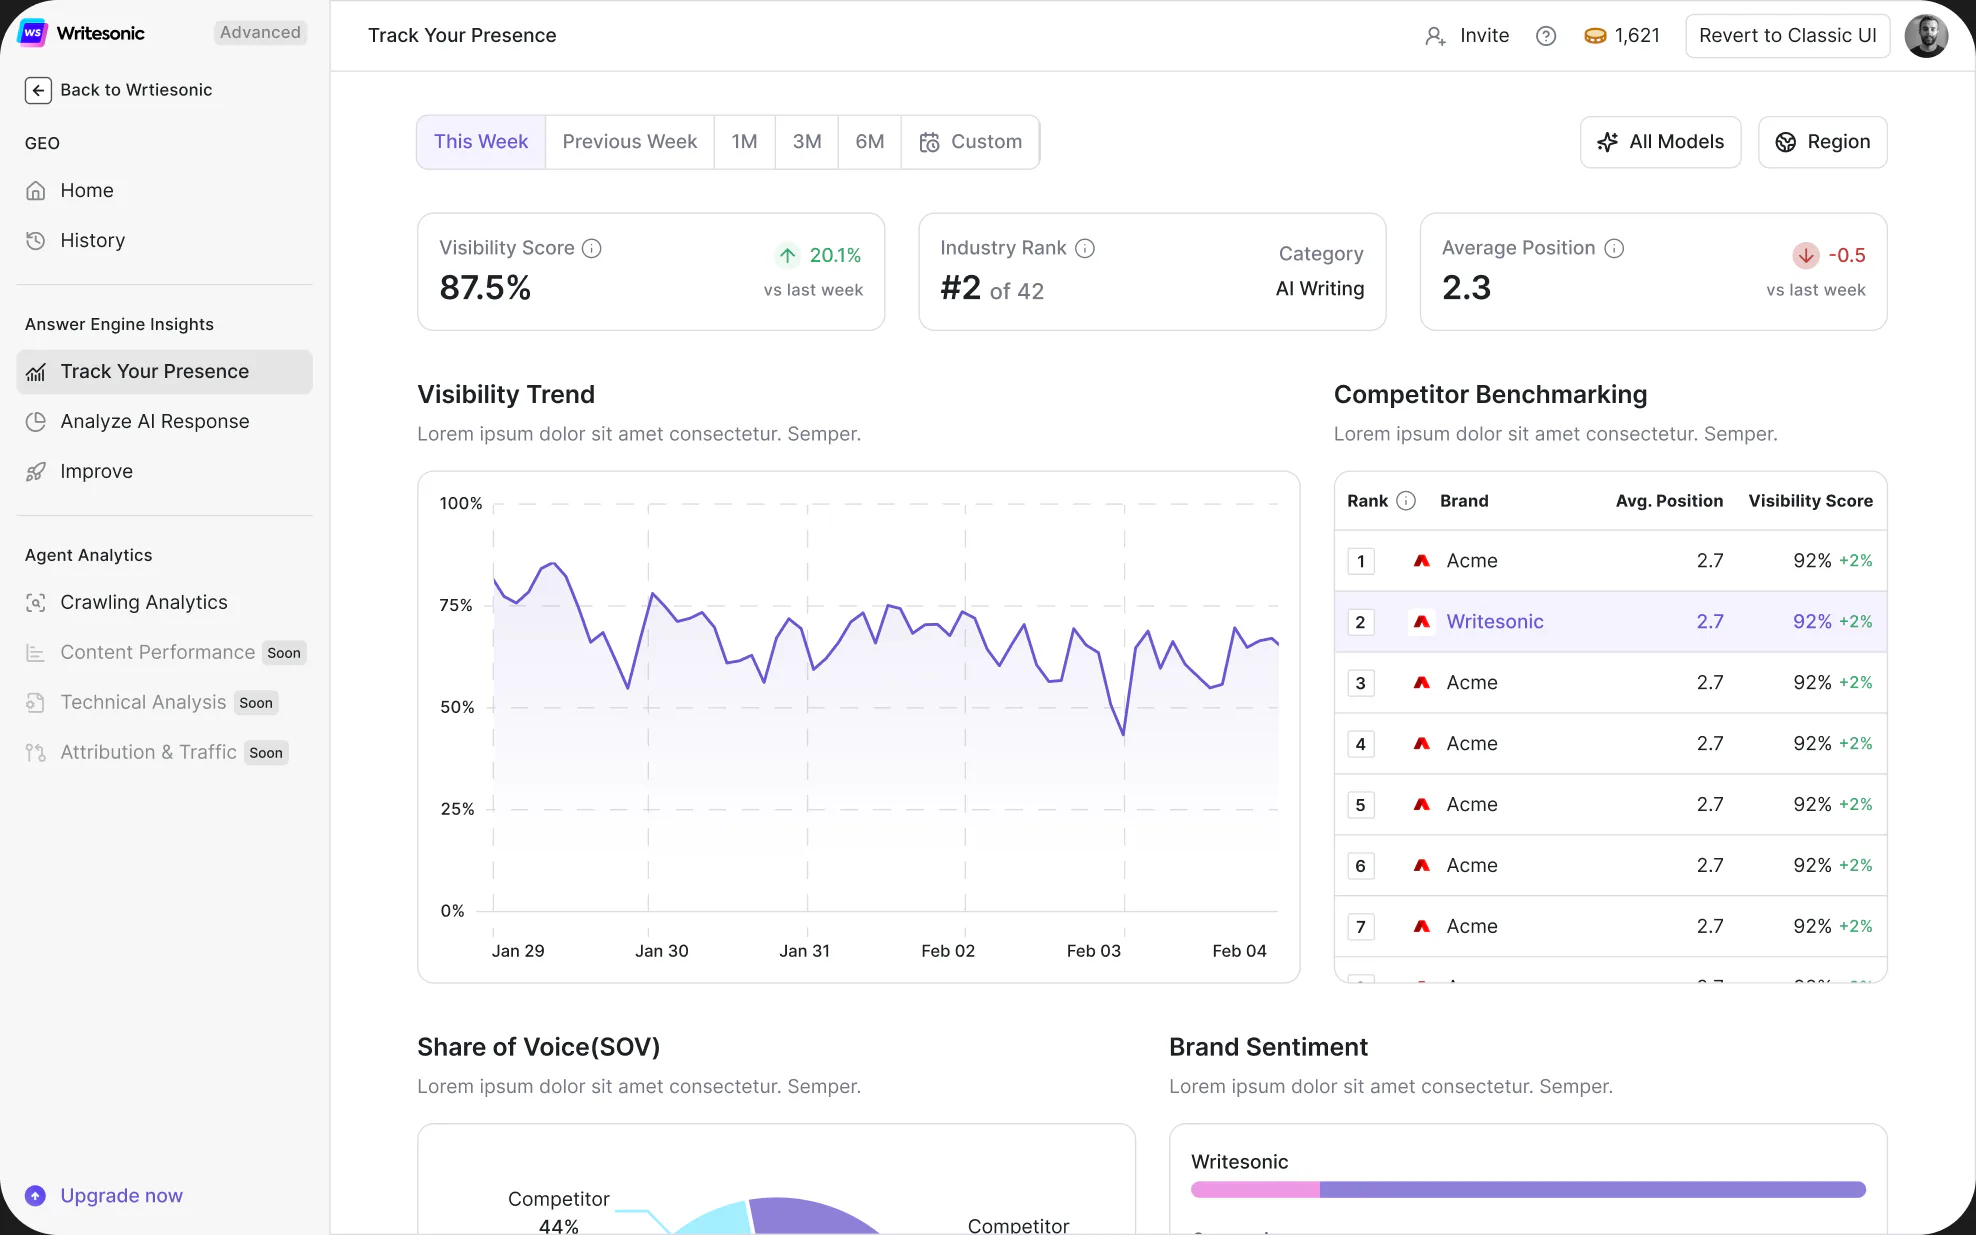
Task: Open the user profile avatar
Action: point(1926,36)
